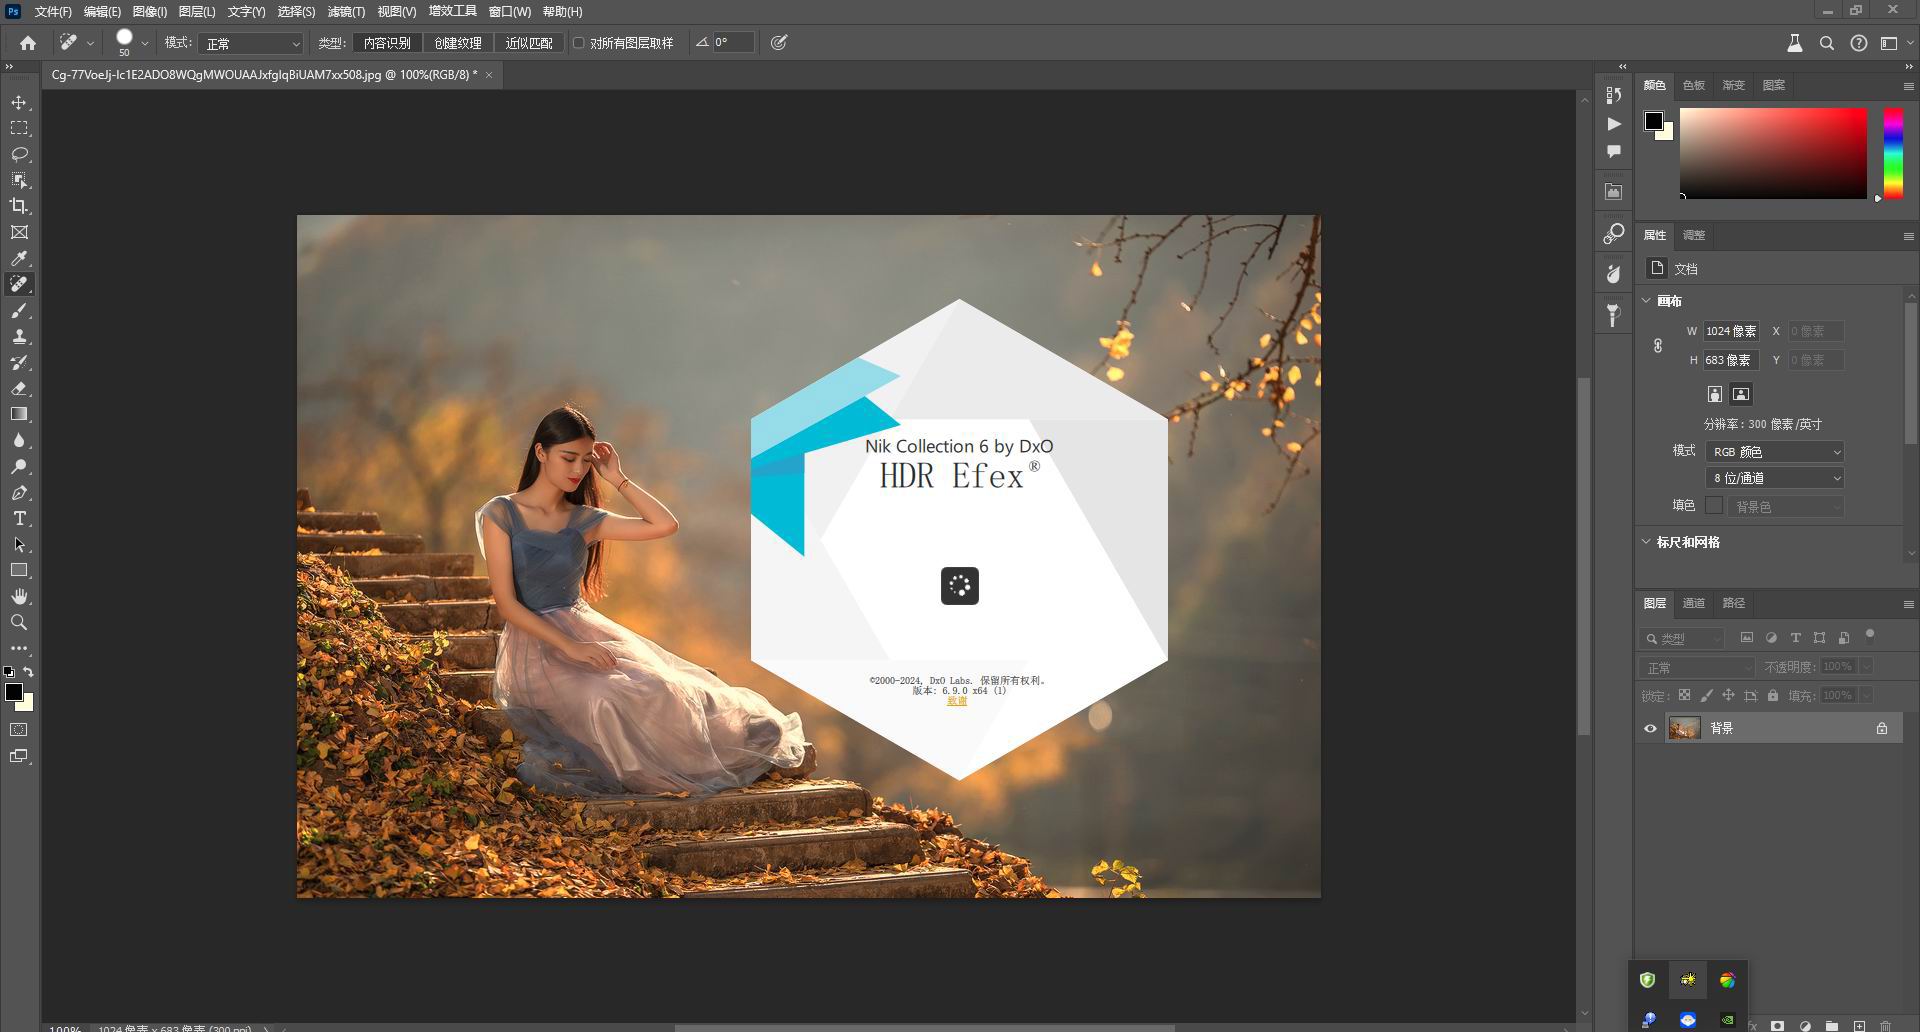This screenshot has height=1032, width=1920.
Task: Click the toolbar foreground color swatch
Action: tap(14, 692)
